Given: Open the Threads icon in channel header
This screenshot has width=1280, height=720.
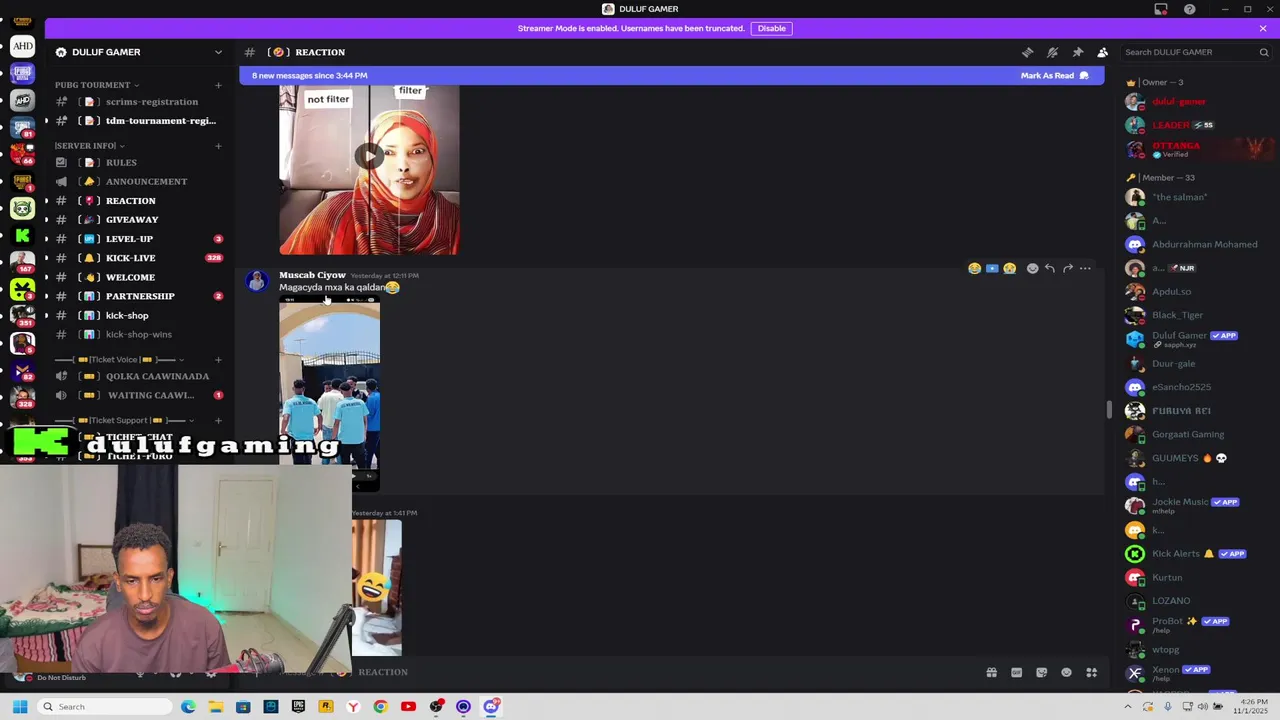Looking at the screenshot, I should [1027, 52].
